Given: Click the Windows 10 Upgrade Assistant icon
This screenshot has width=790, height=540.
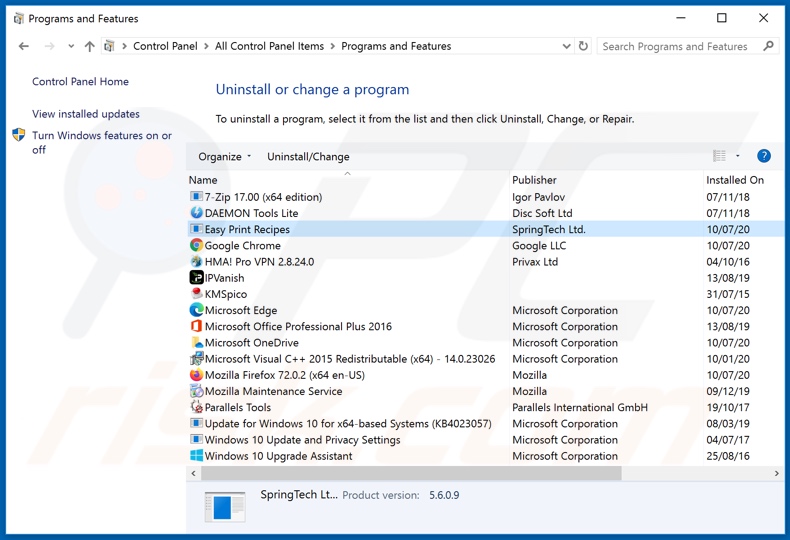Looking at the screenshot, I should pyautogui.click(x=196, y=455).
